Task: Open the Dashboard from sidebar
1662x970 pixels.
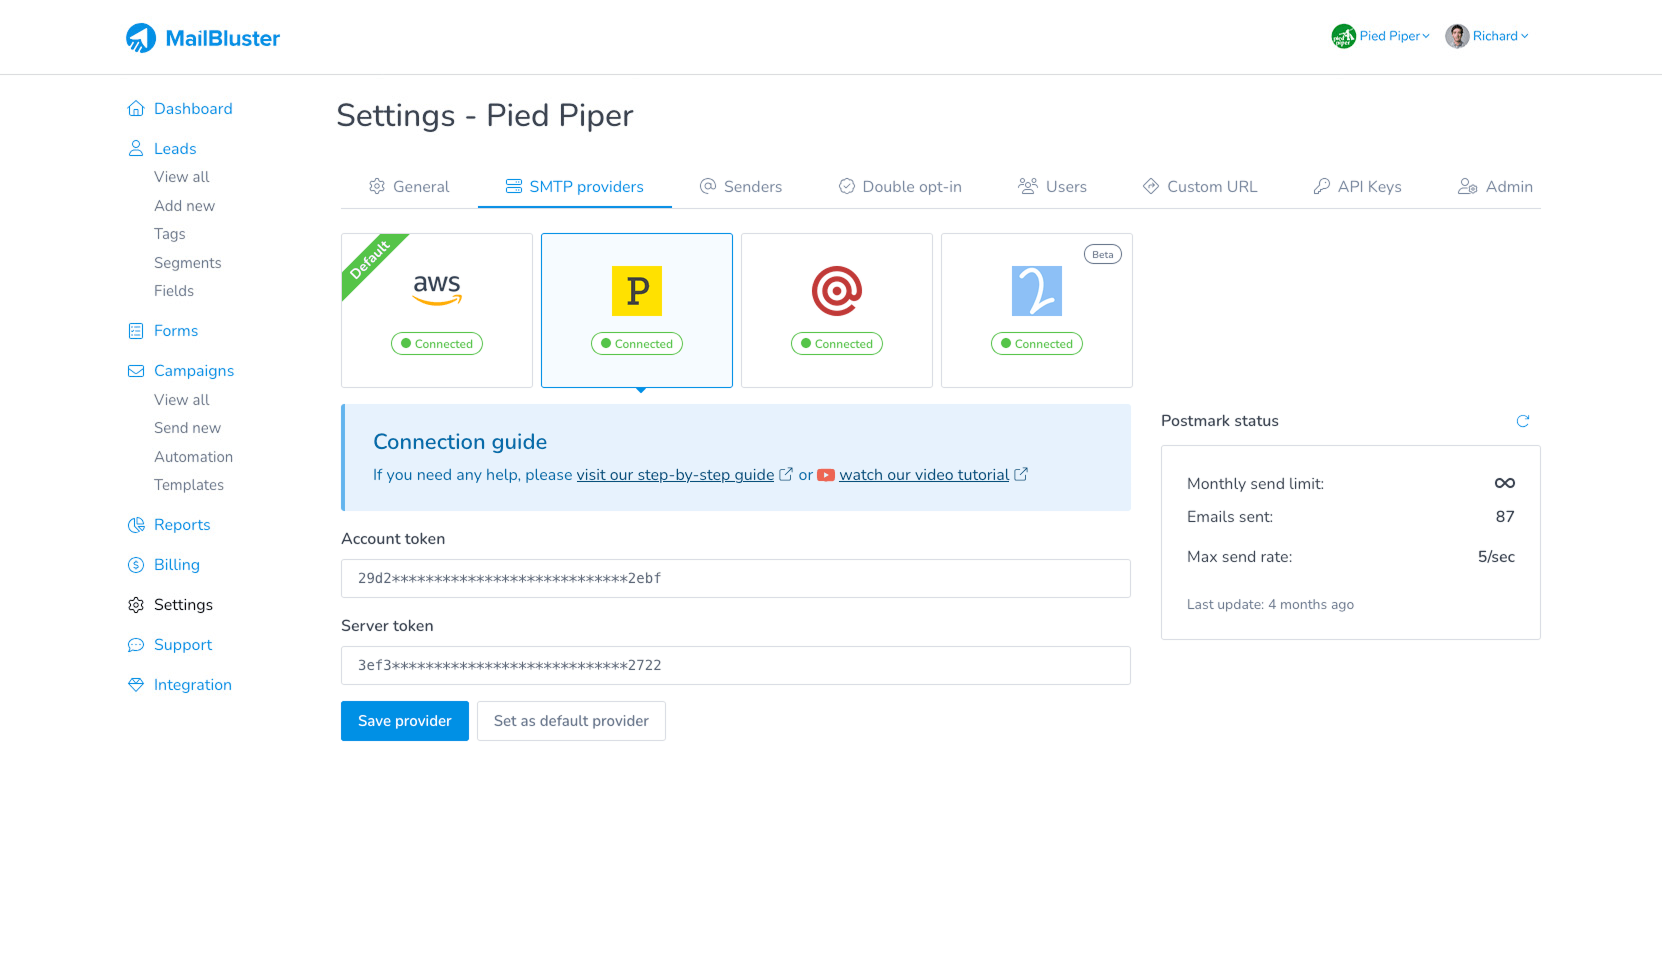Action: pos(193,109)
